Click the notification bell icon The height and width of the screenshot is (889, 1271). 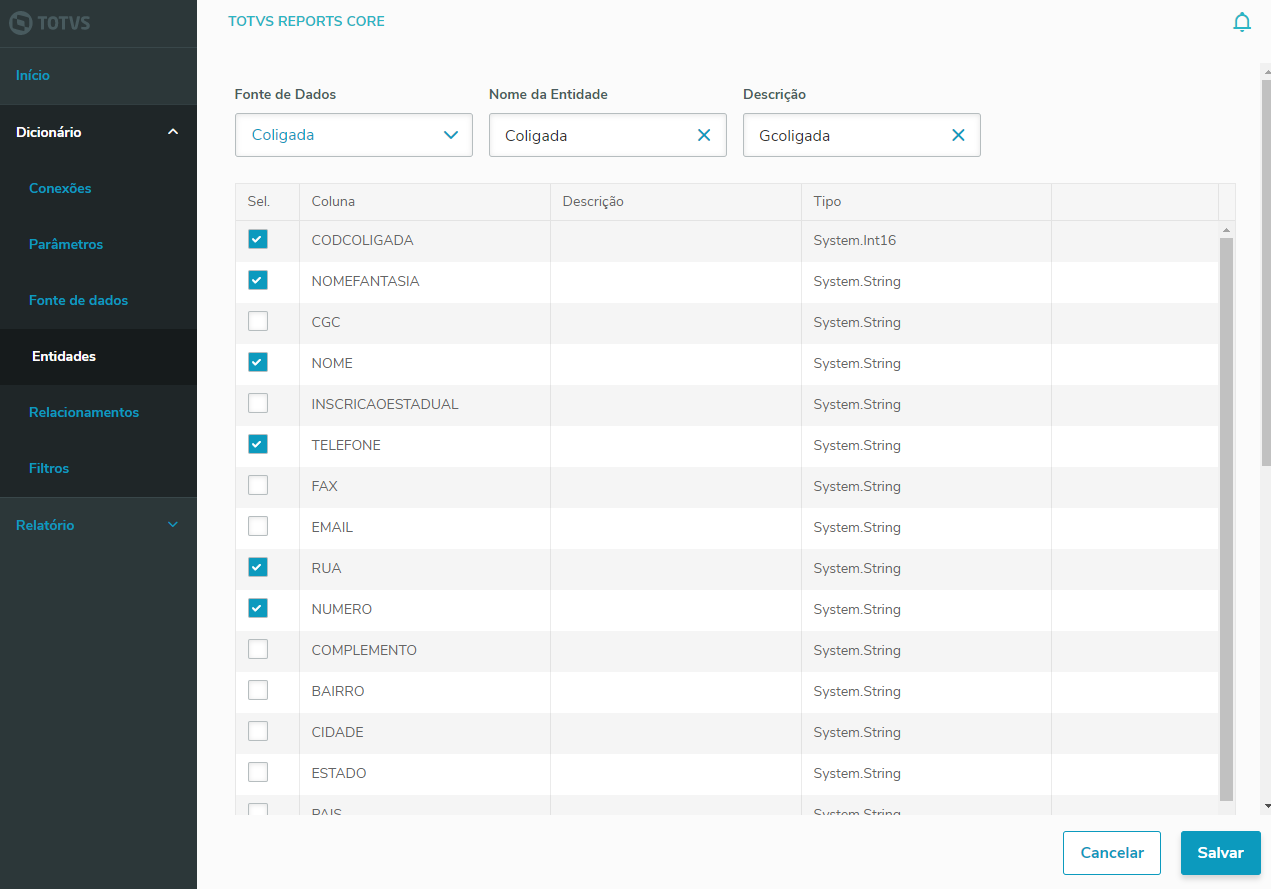tap(1242, 22)
